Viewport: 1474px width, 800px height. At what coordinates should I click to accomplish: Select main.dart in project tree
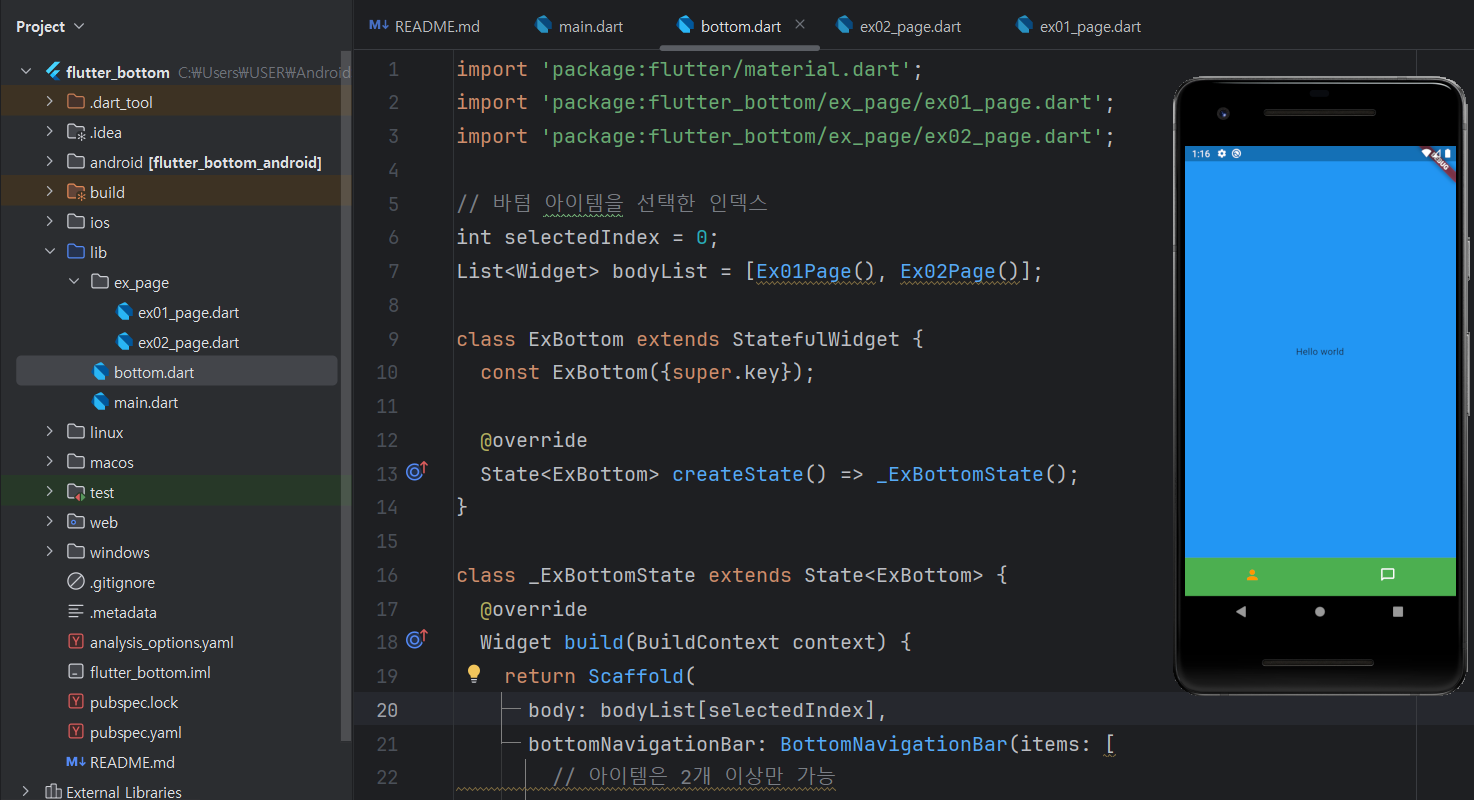[x=146, y=402]
